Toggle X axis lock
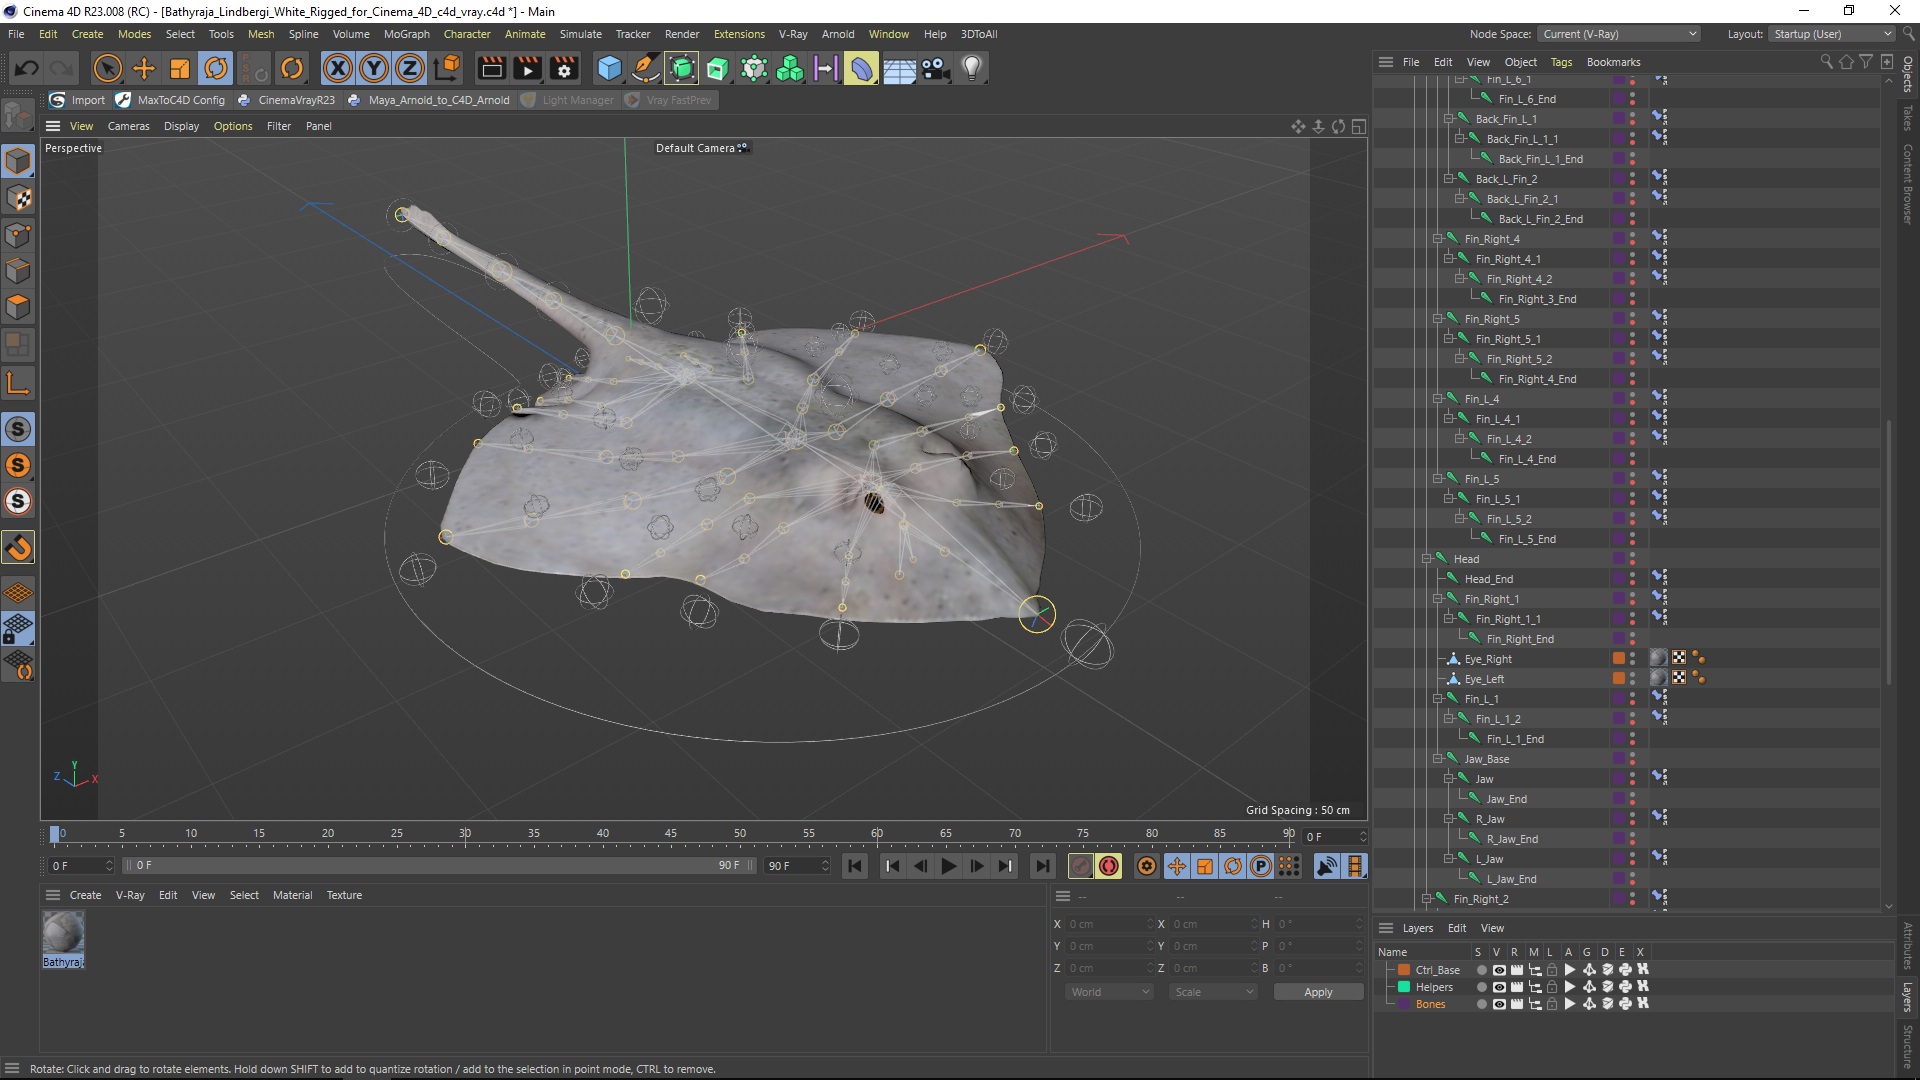This screenshot has height=1080, width=1920. point(338,68)
